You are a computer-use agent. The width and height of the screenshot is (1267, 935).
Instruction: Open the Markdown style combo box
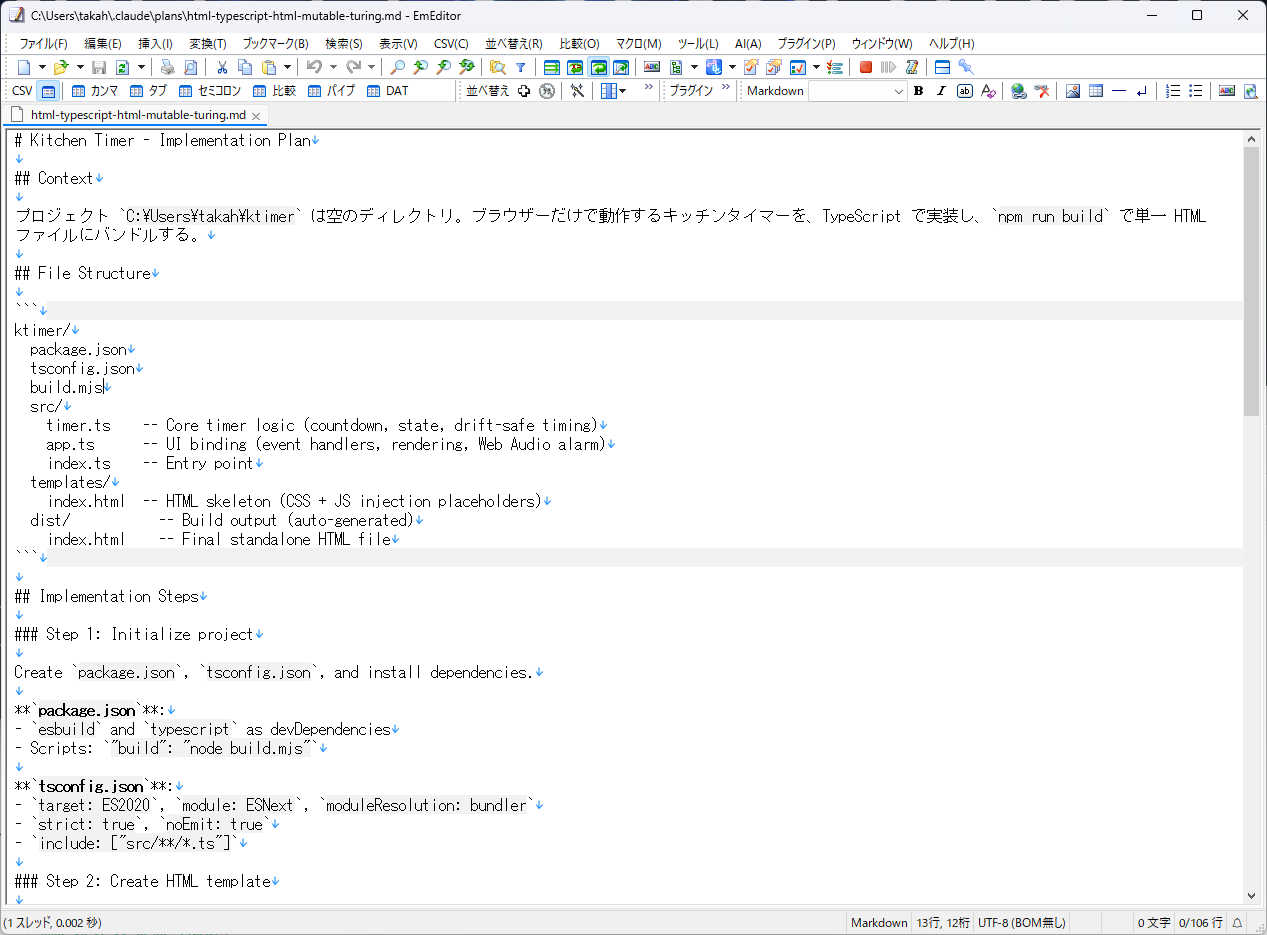pos(857,91)
